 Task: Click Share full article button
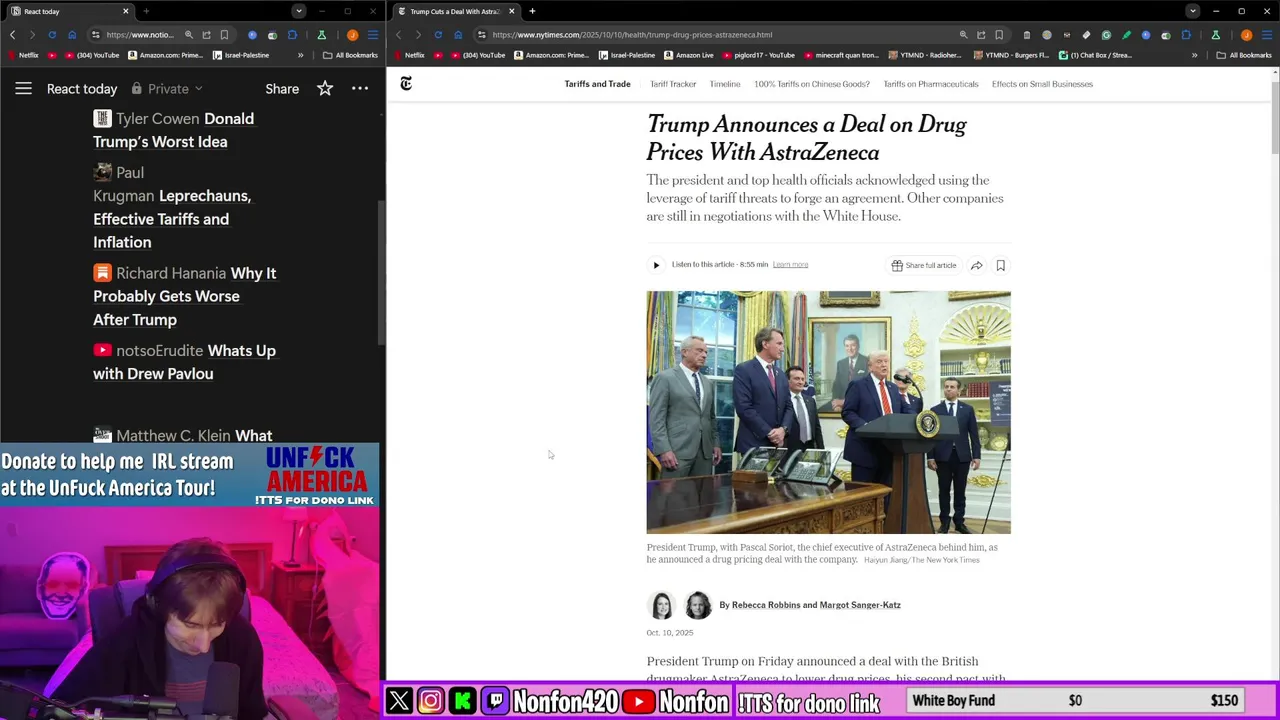(924, 265)
